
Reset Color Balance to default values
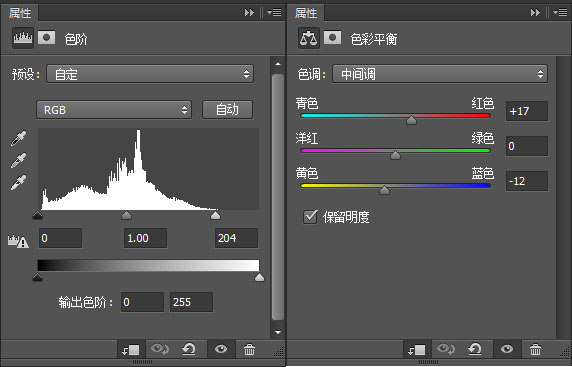(475, 349)
